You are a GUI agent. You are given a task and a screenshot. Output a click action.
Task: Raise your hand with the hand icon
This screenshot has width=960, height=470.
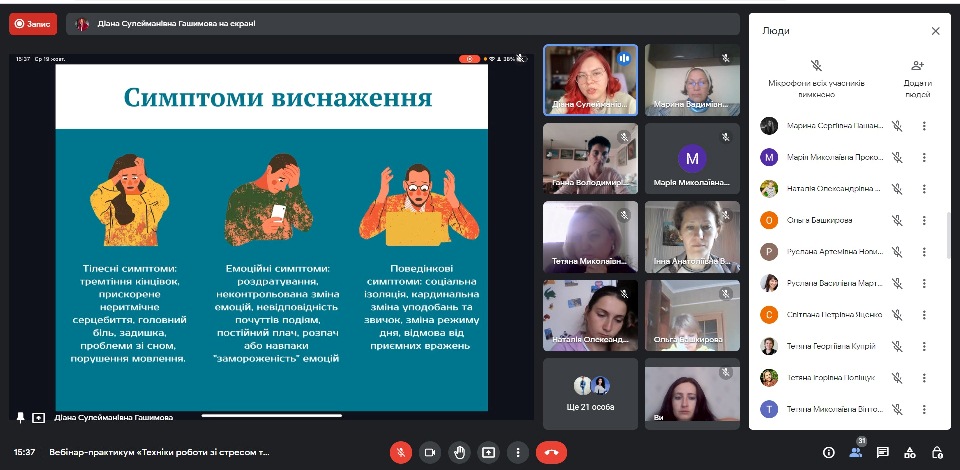click(459, 452)
